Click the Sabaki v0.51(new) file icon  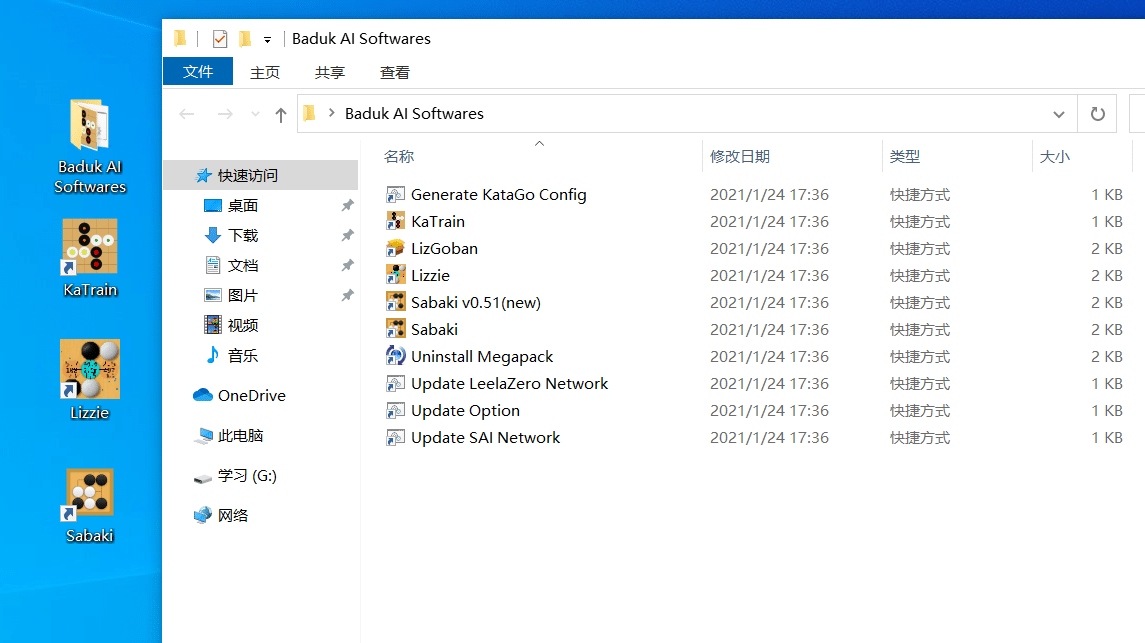pos(395,303)
